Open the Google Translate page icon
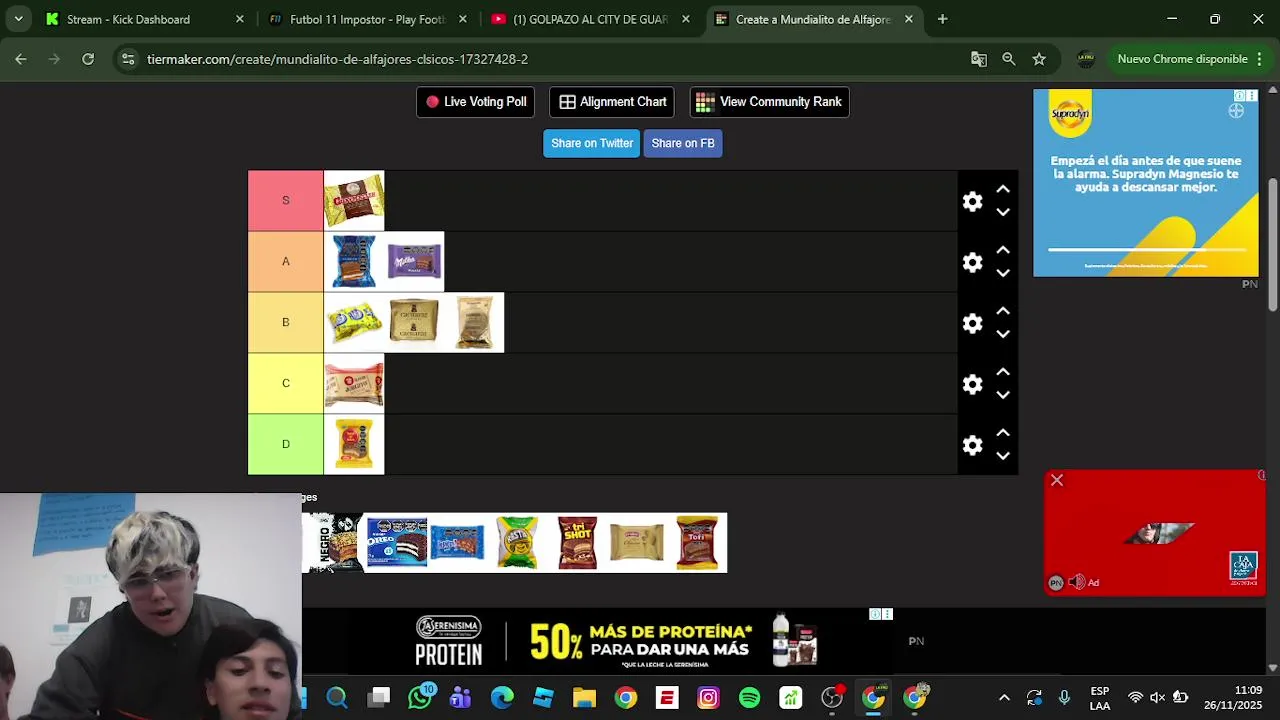Viewport: 1280px width, 720px height. (x=979, y=59)
